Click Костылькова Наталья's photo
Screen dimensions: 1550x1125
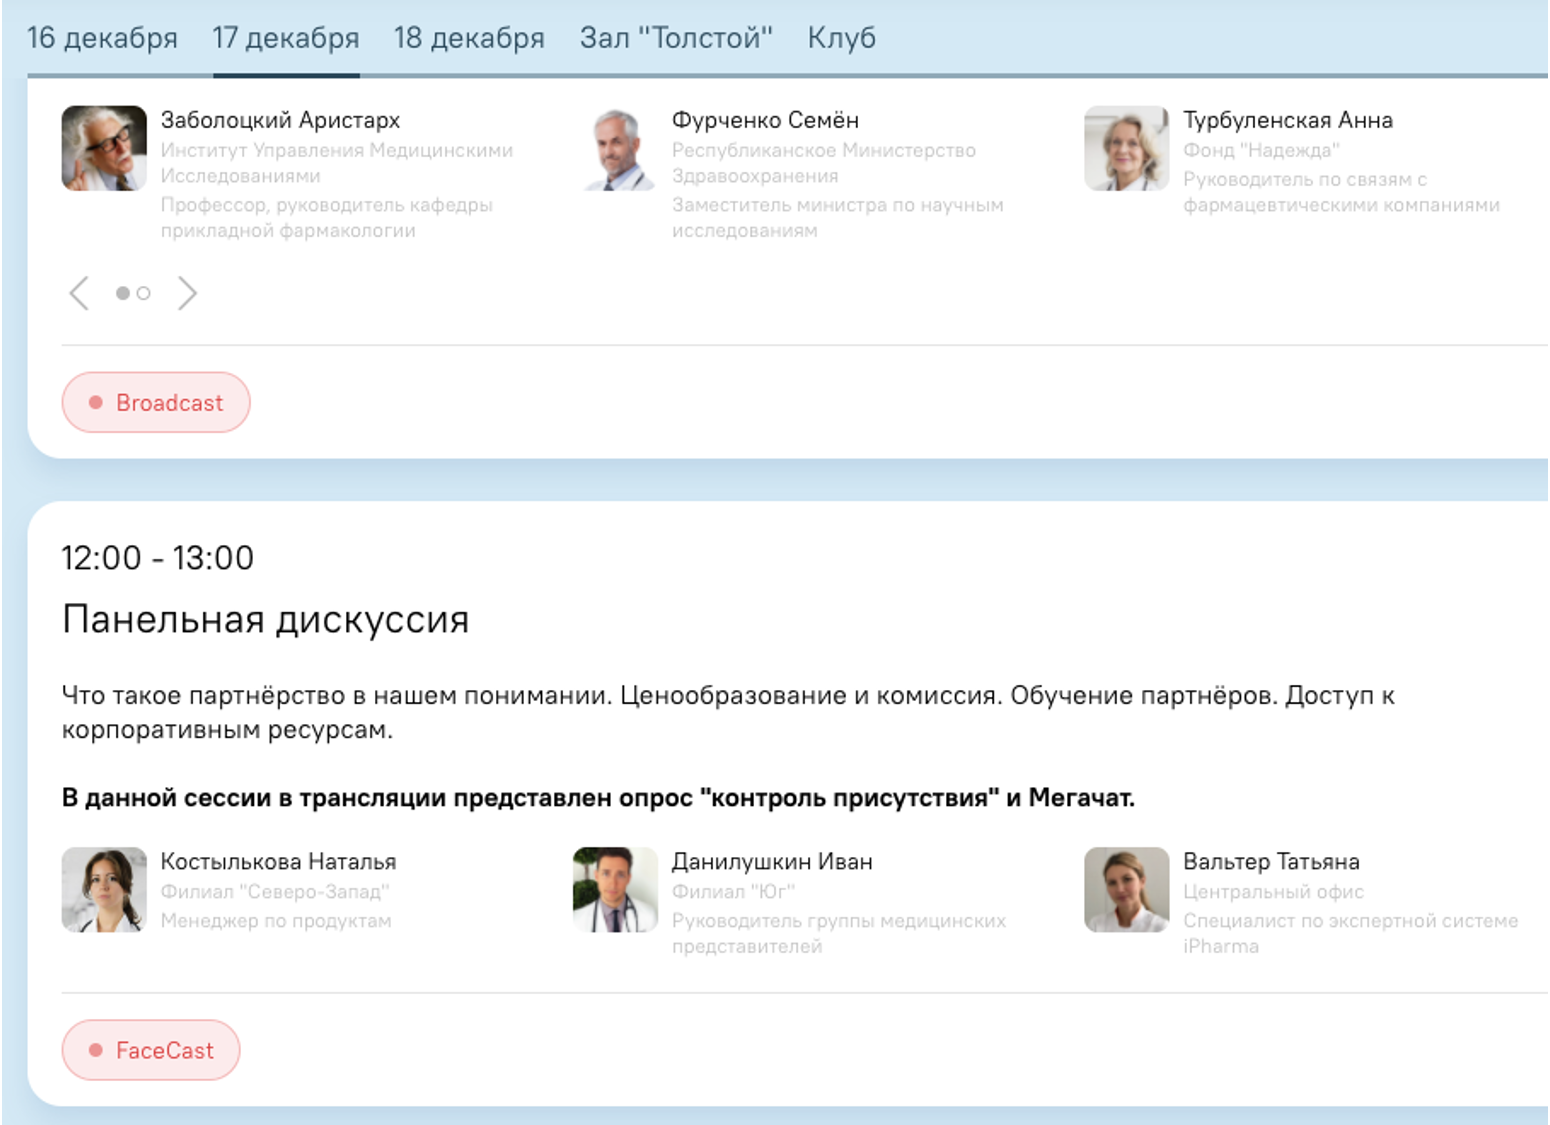pos(104,890)
